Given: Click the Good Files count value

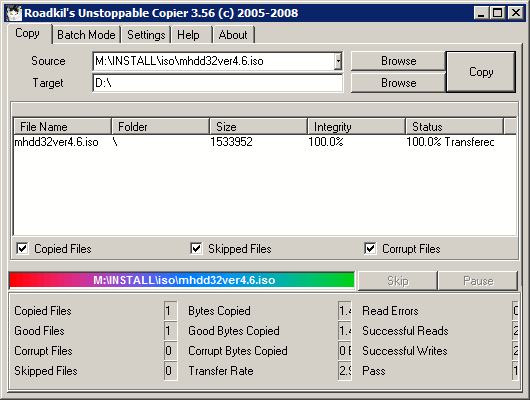Looking at the screenshot, I should (170, 331).
